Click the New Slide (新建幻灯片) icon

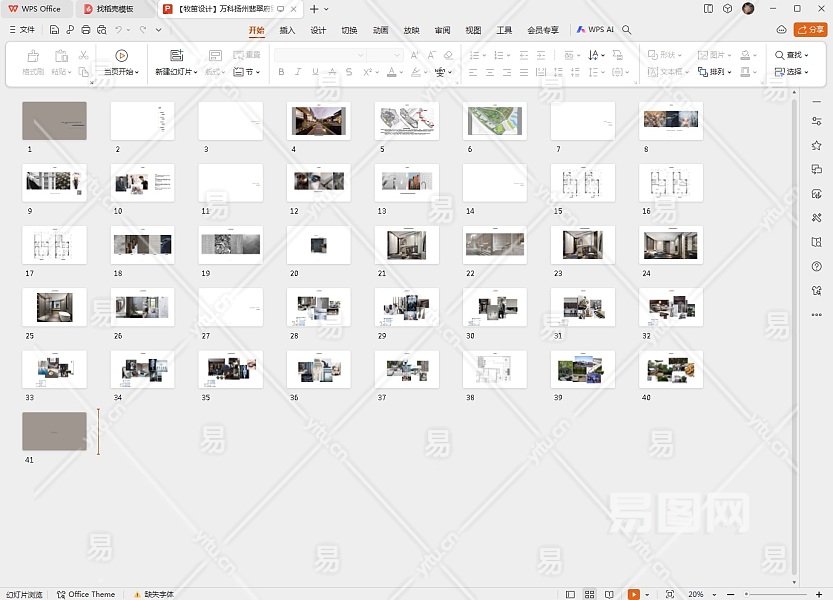[176, 56]
